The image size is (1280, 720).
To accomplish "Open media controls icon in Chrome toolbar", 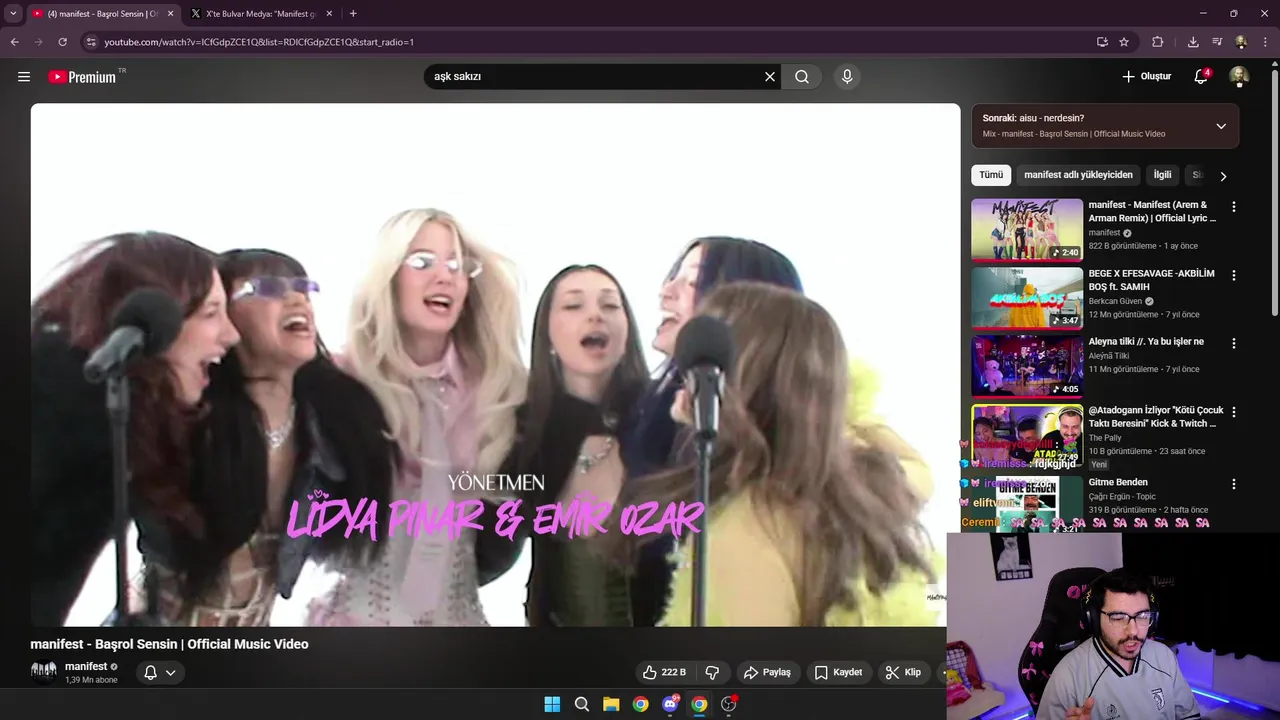I will pos(1217,42).
